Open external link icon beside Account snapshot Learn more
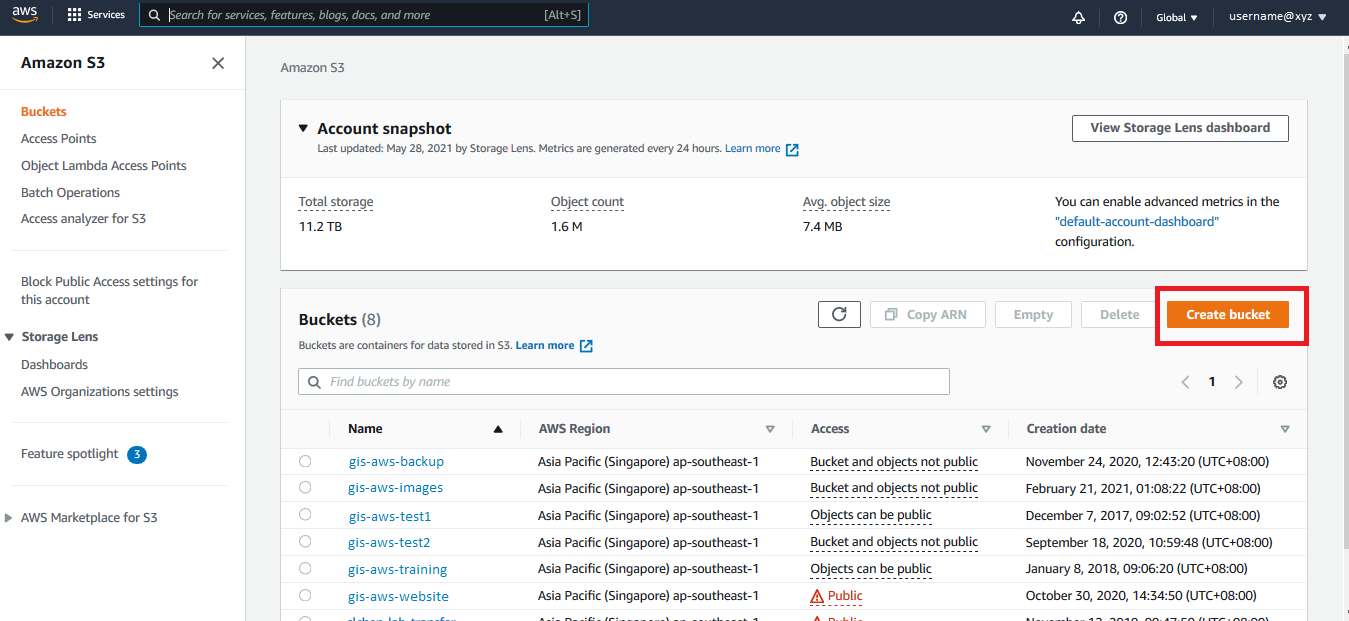 point(792,149)
